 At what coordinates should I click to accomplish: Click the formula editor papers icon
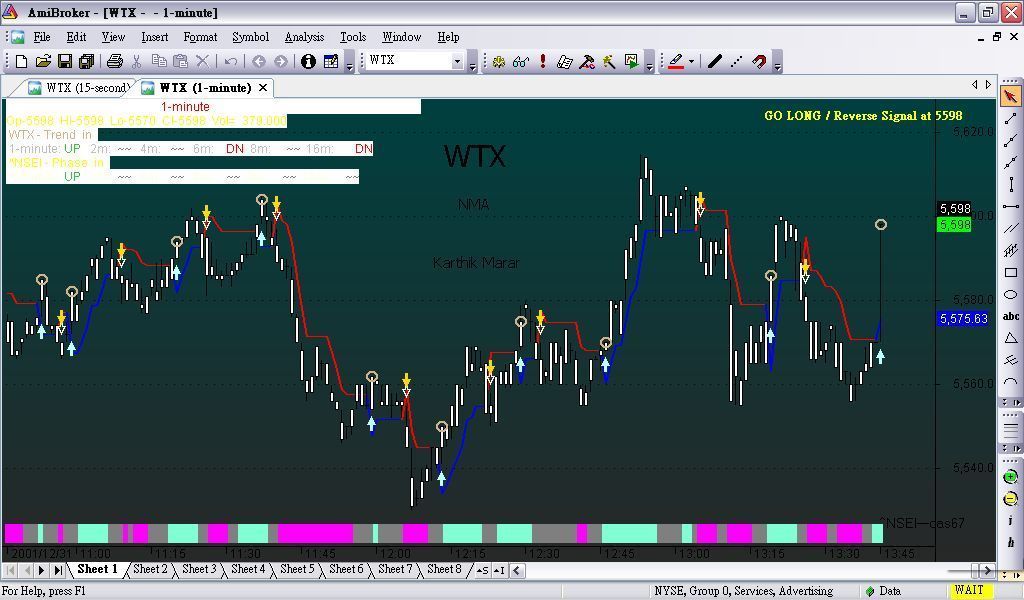[565, 61]
